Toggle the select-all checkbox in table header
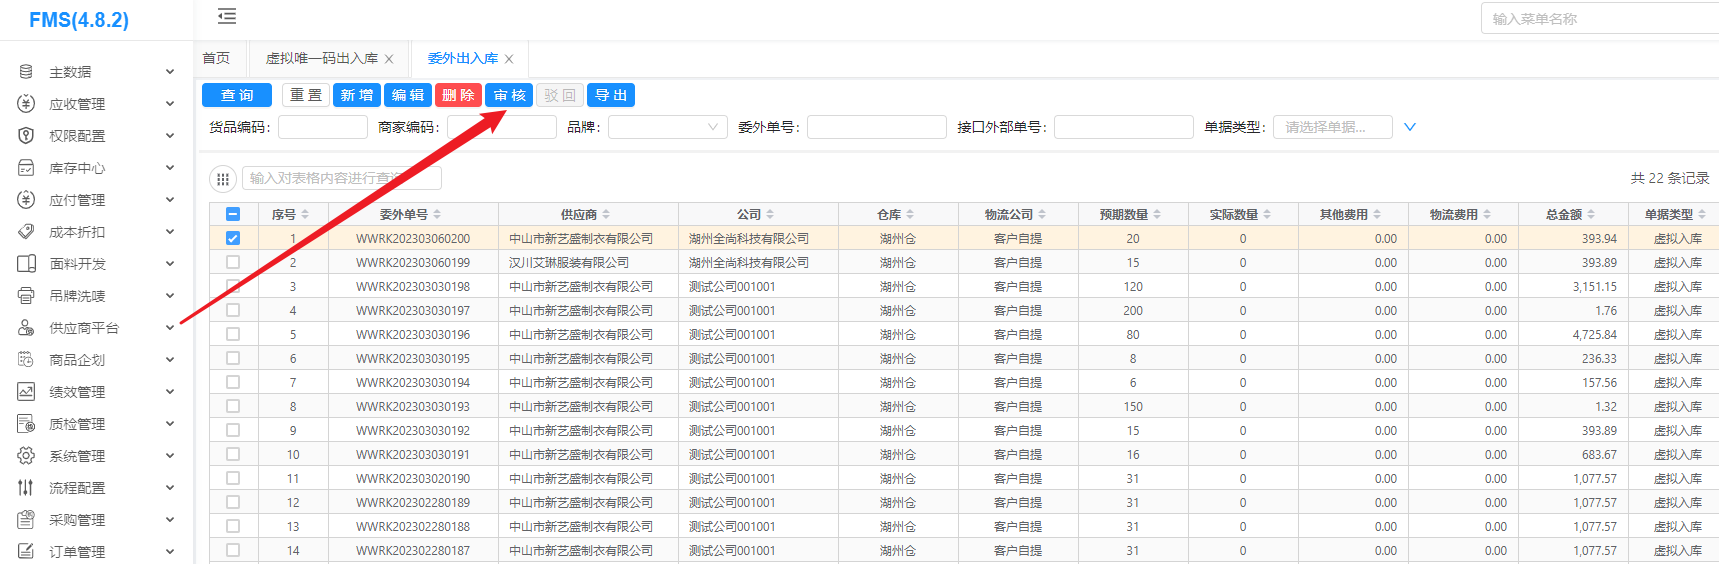The width and height of the screenshot is (1719, 564). coord(233,214)
